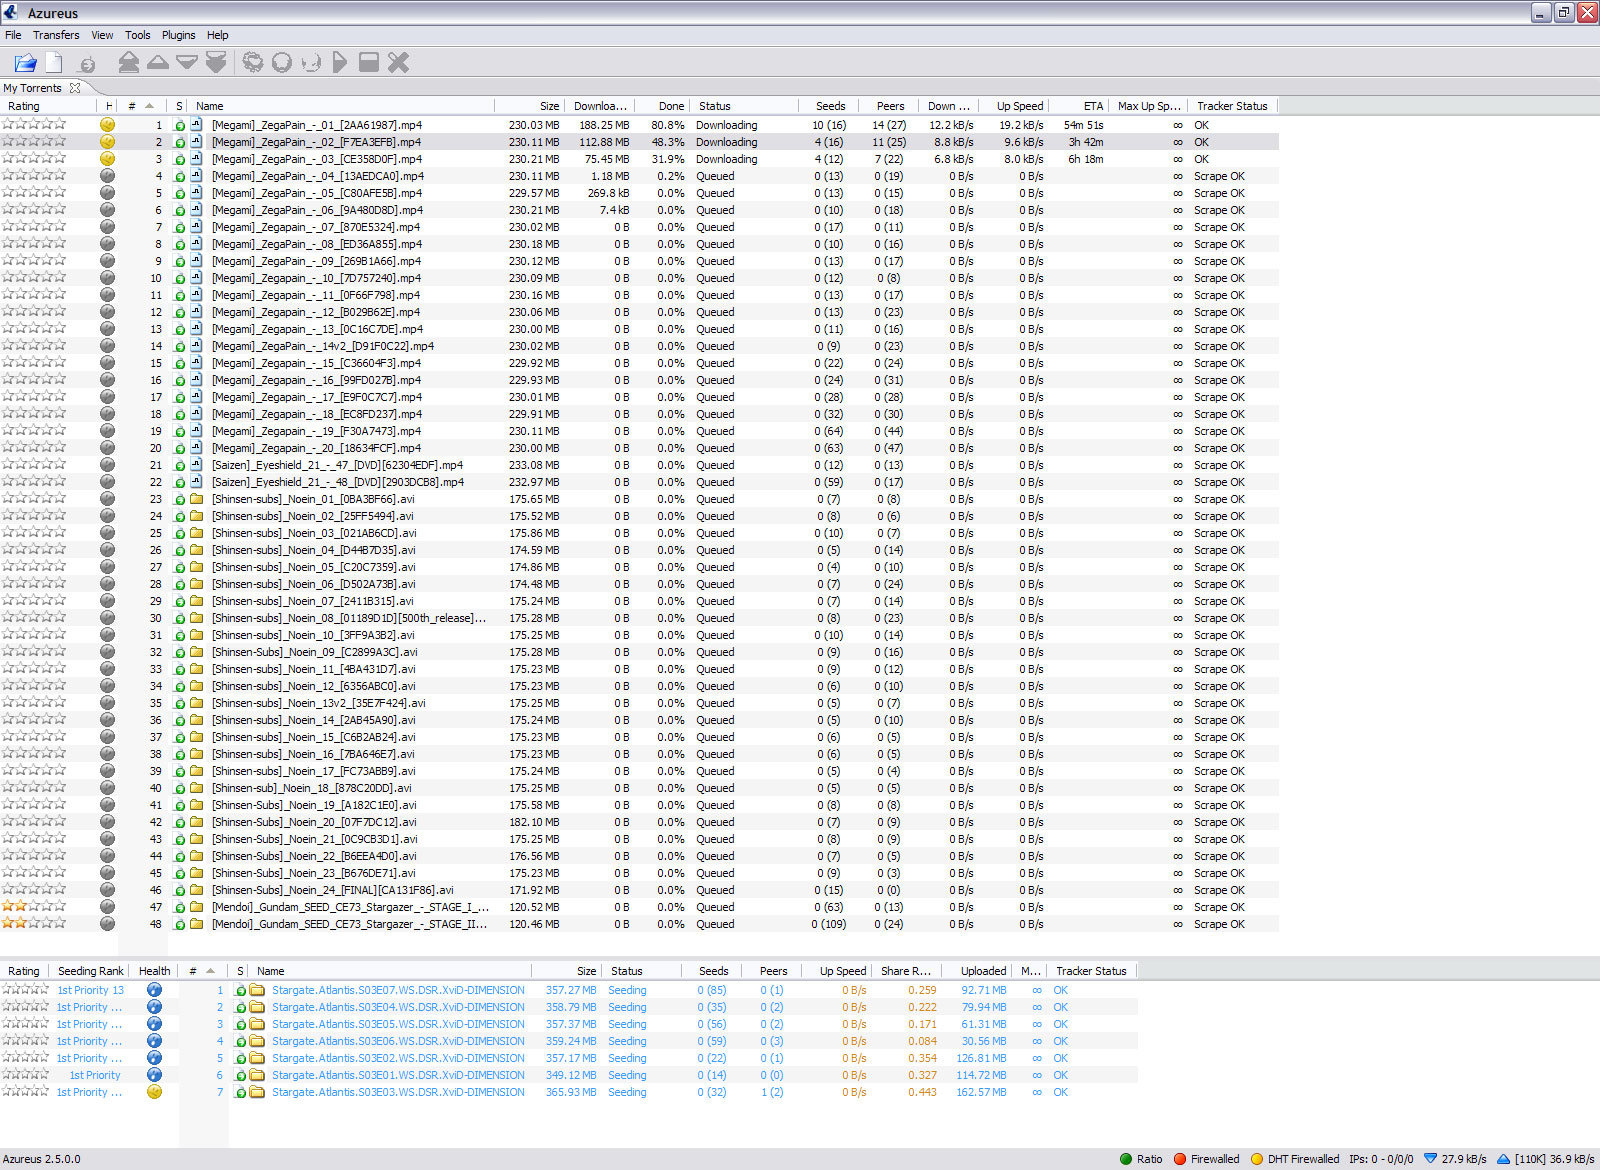The width and height of the screenshot is (1600, 1170).
Task: Toggle sort arrow on downloads # column
Action: pyautogui.click(x=149, y=106)
